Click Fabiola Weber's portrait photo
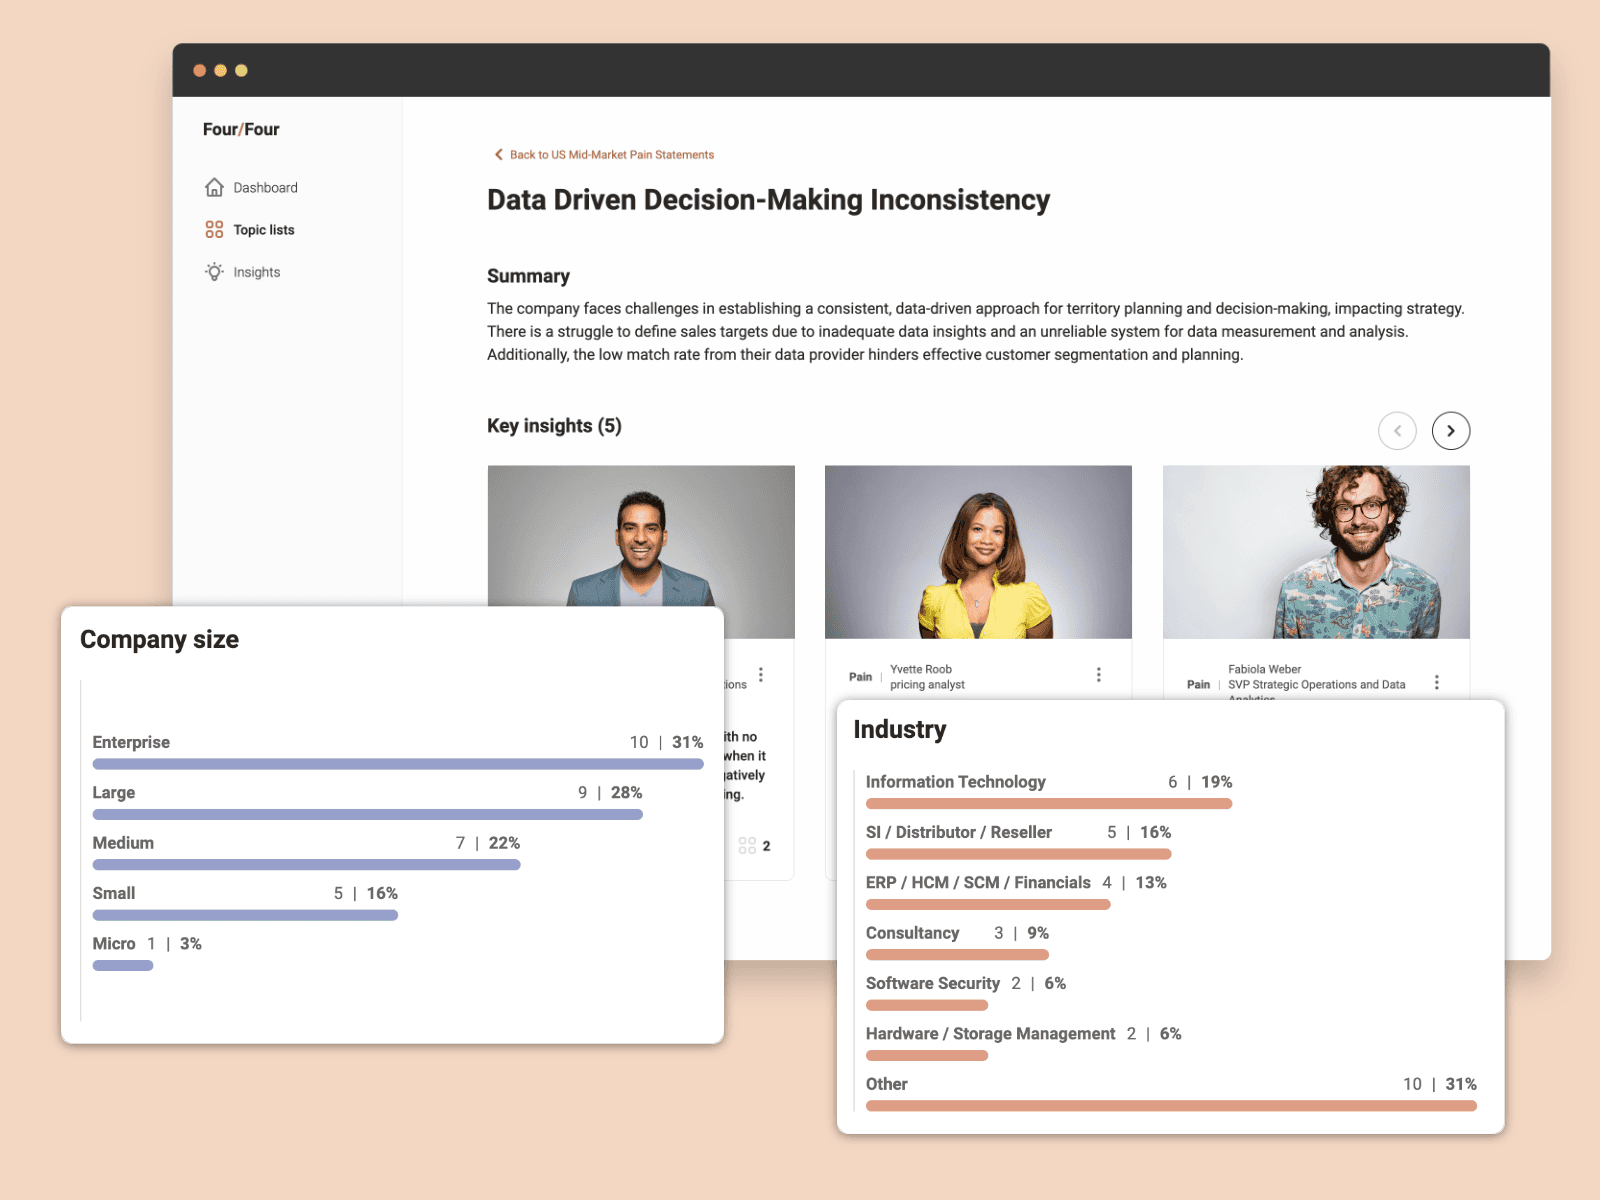 pos(1316,551)
